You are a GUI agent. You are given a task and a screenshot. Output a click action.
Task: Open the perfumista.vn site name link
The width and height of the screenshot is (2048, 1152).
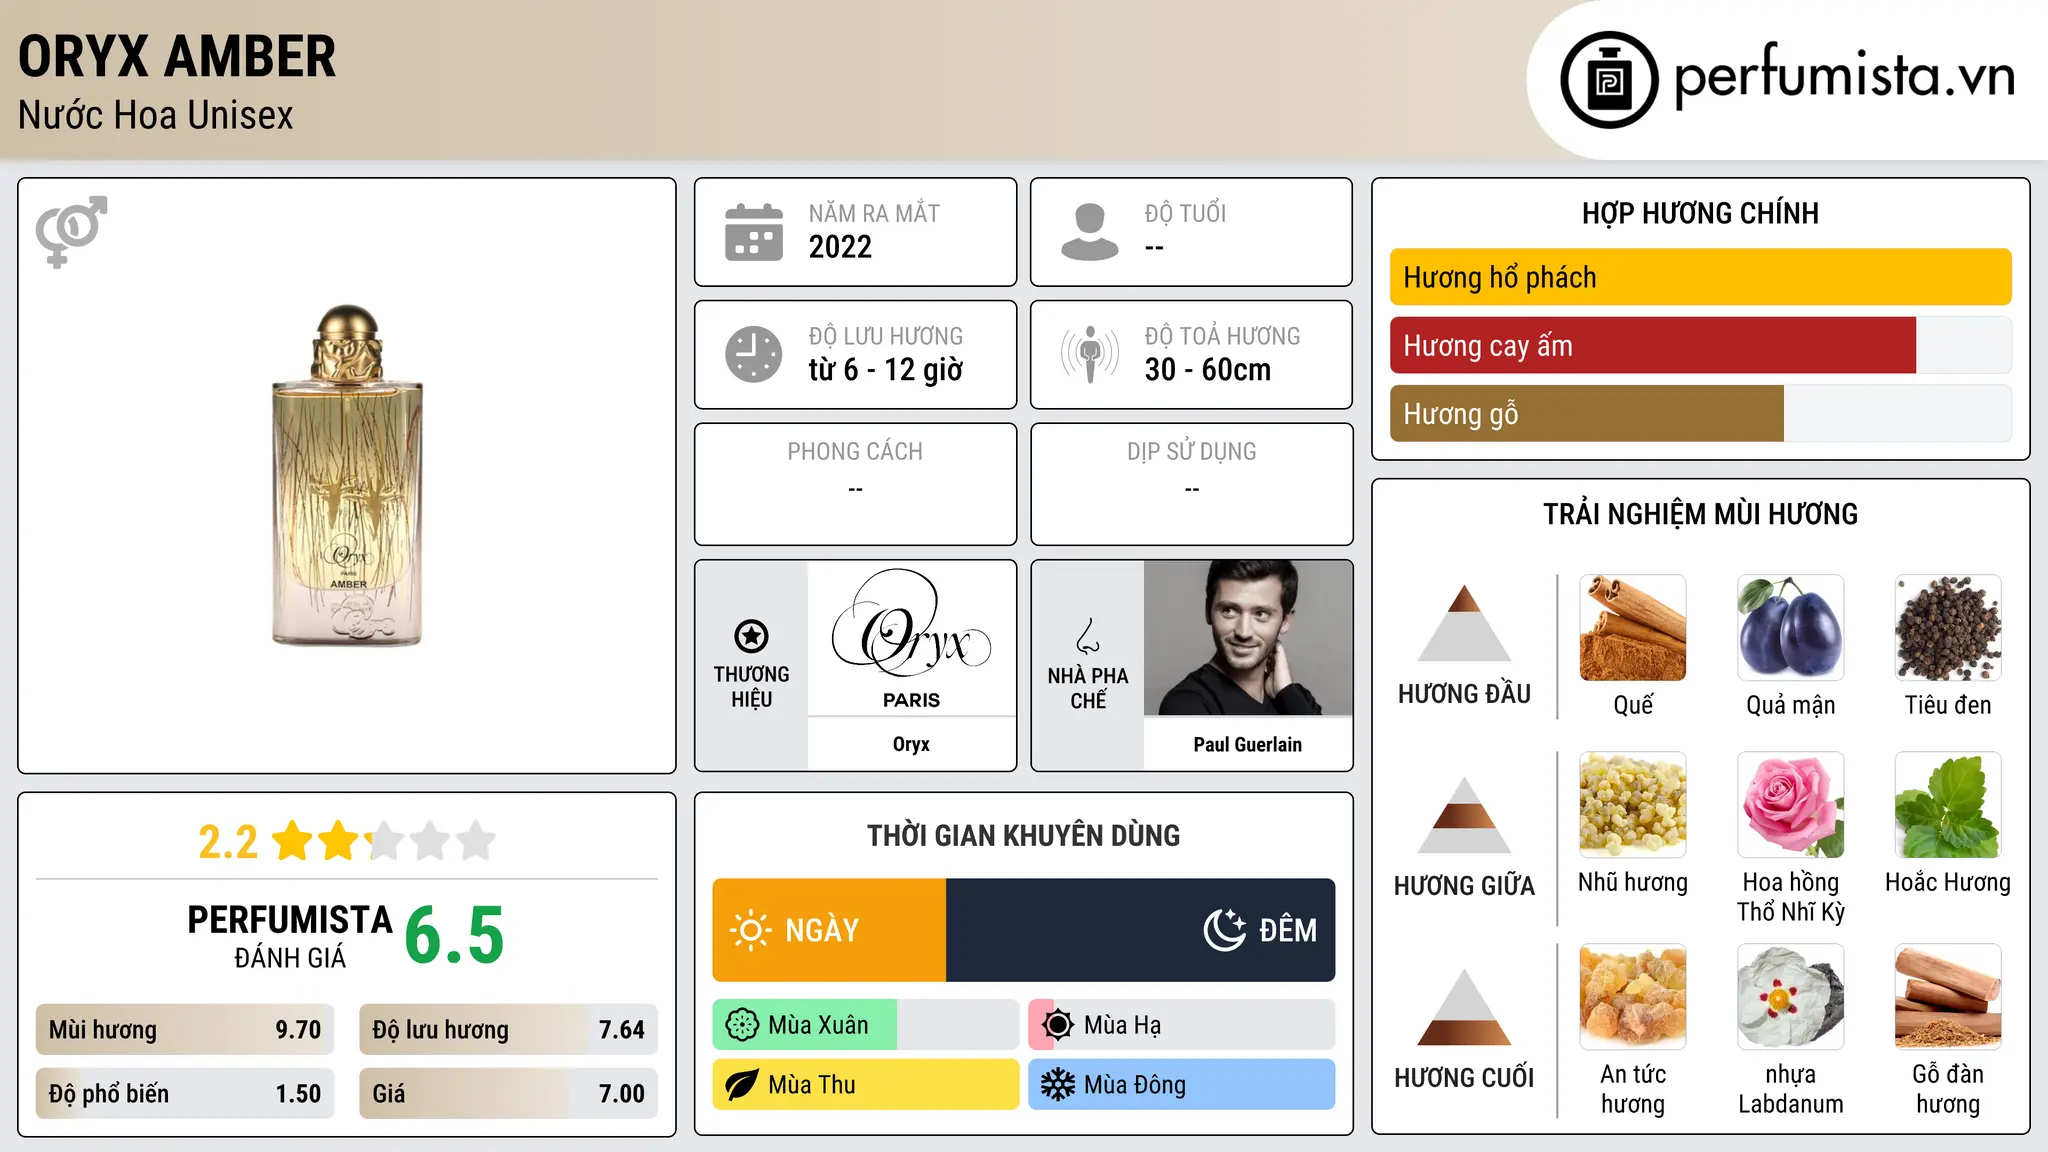point(1844,78)
